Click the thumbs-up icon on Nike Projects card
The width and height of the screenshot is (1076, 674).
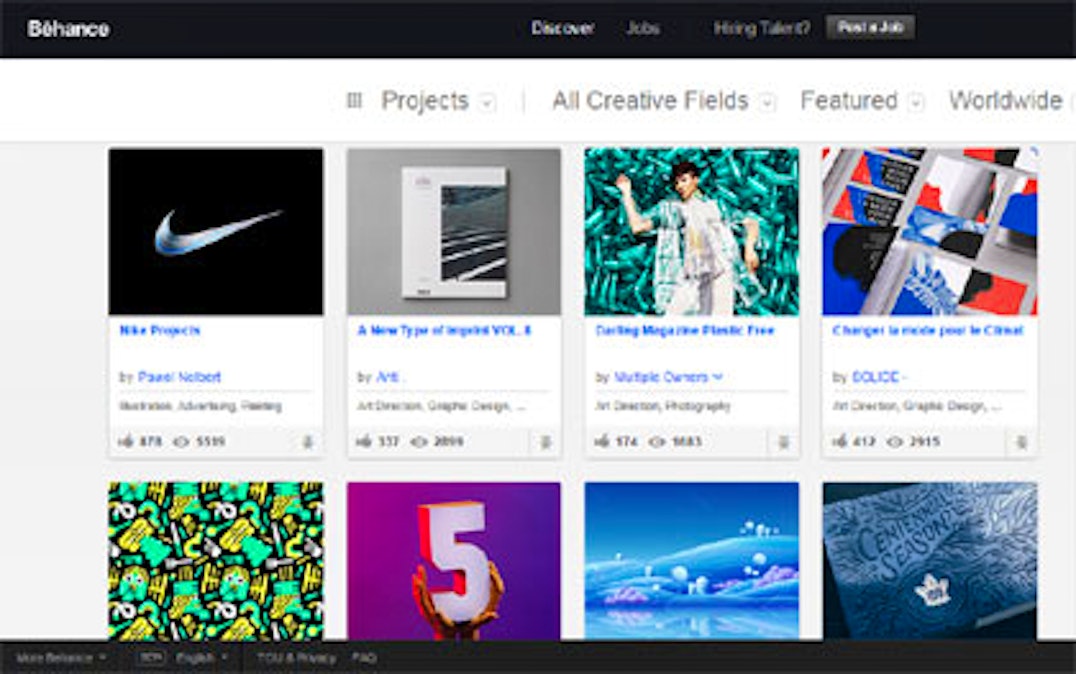126,441
